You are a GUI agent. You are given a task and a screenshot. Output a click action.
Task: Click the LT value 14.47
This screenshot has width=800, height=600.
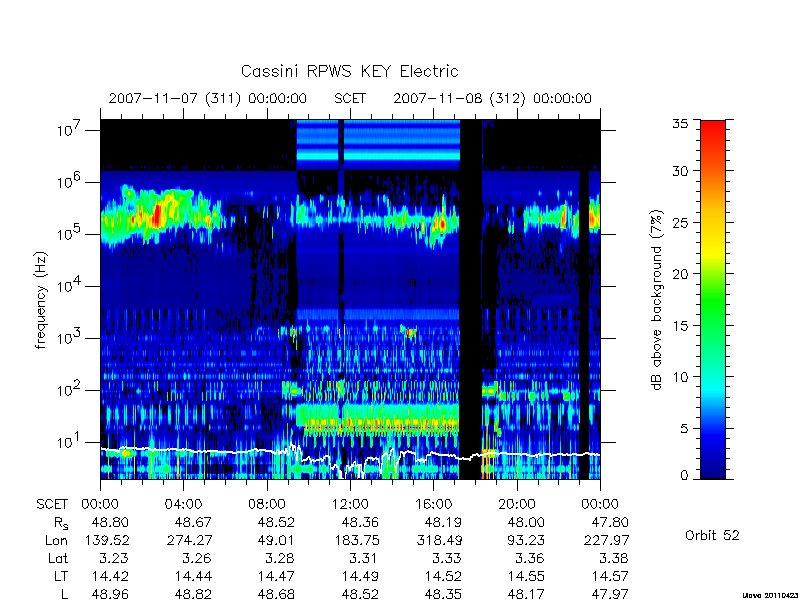click(x=276, y=577)
